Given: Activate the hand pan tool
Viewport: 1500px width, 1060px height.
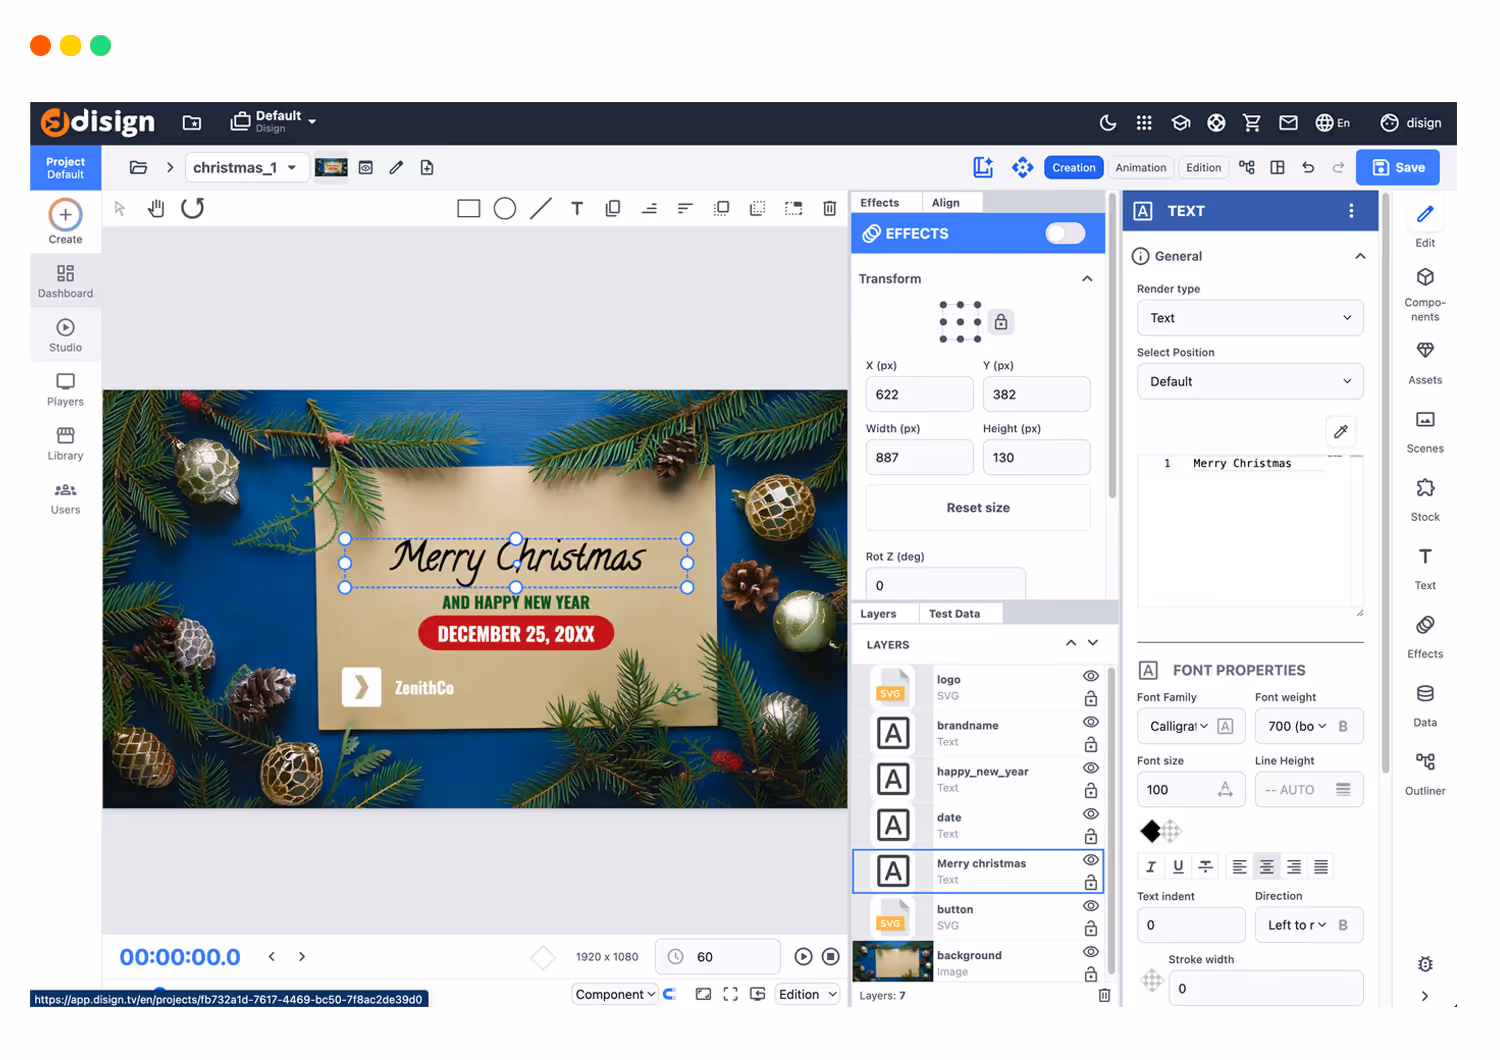Looking at the screenshot, I should tap(156, 208).
